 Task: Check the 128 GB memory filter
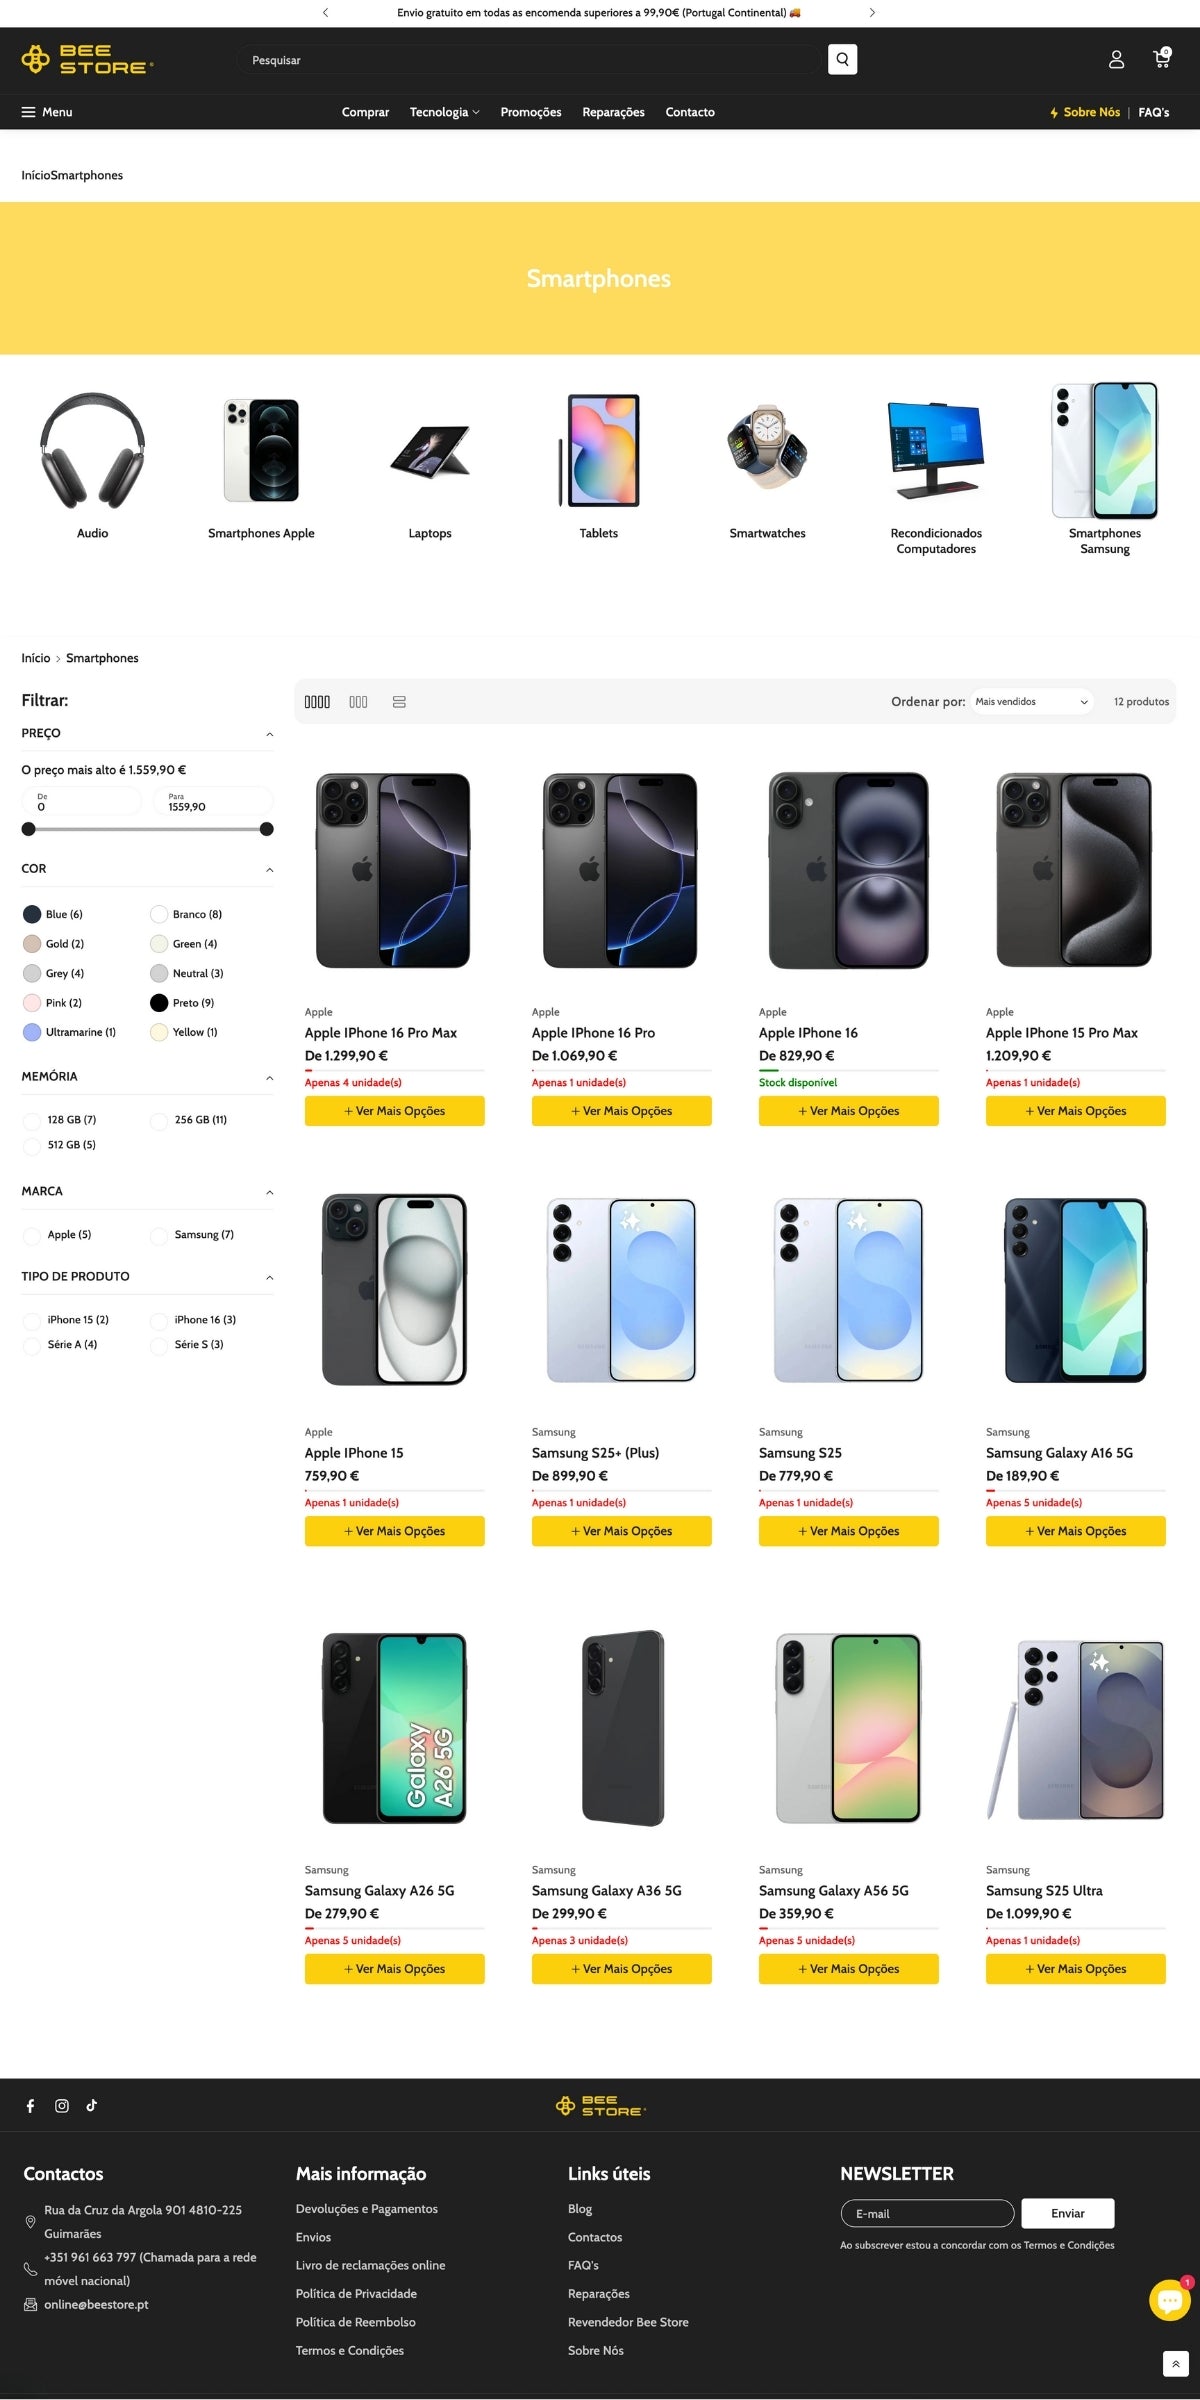(x=32, y=1121)
